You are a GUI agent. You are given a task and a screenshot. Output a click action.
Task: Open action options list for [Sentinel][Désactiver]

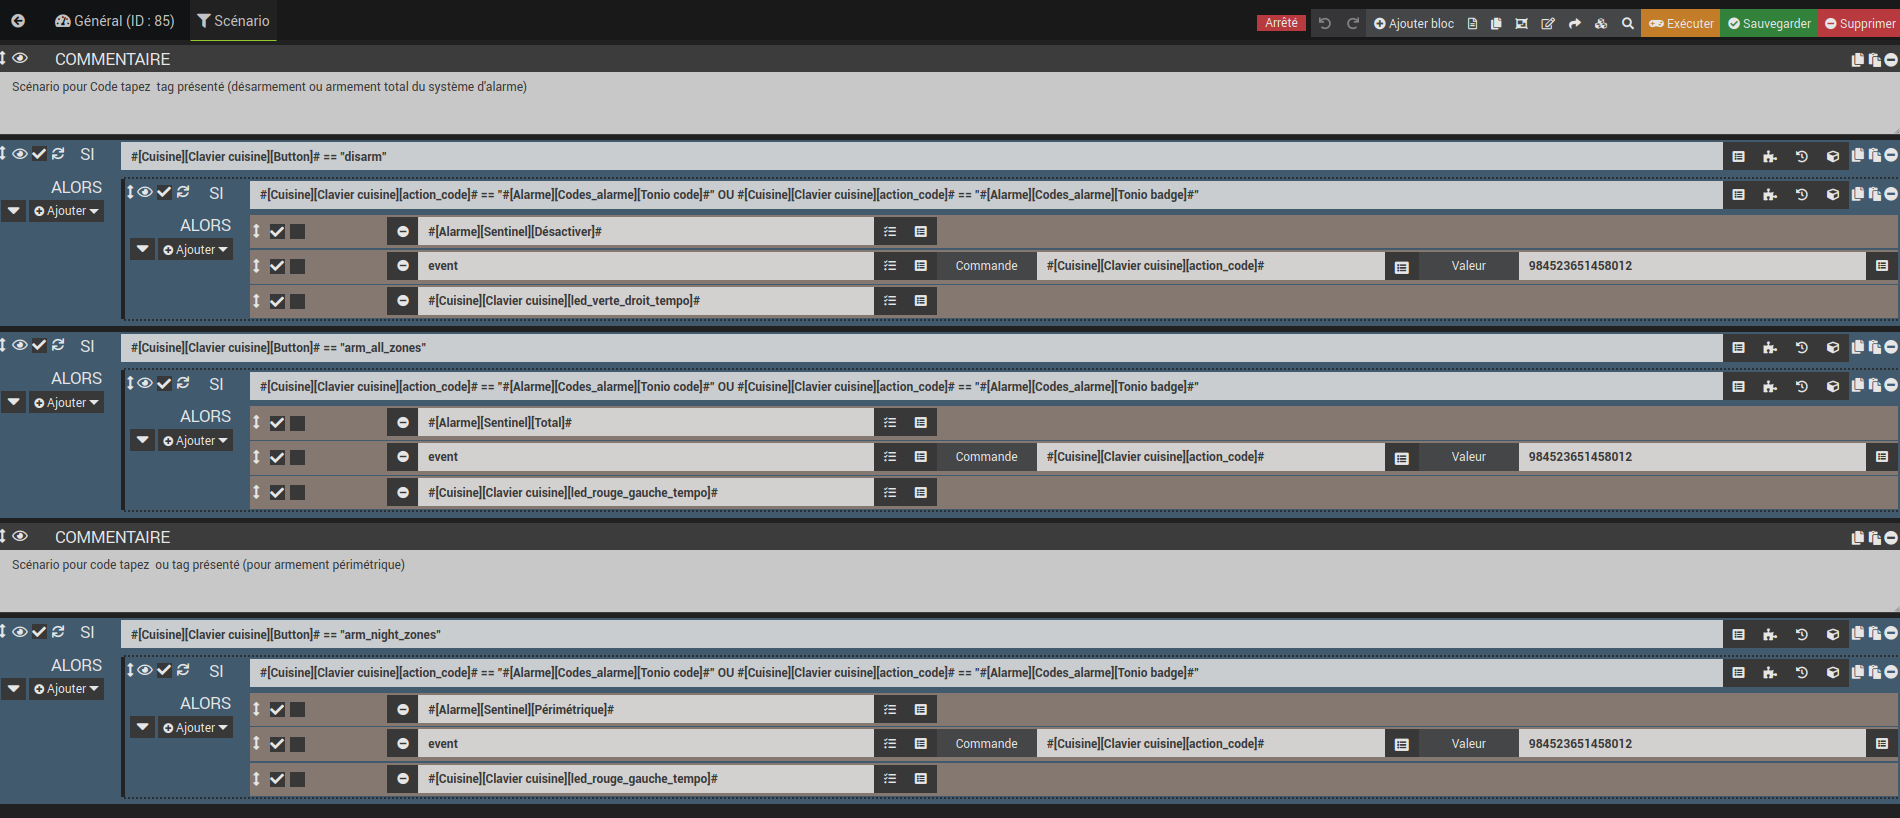pyautogui.click(x=890, y=232)
